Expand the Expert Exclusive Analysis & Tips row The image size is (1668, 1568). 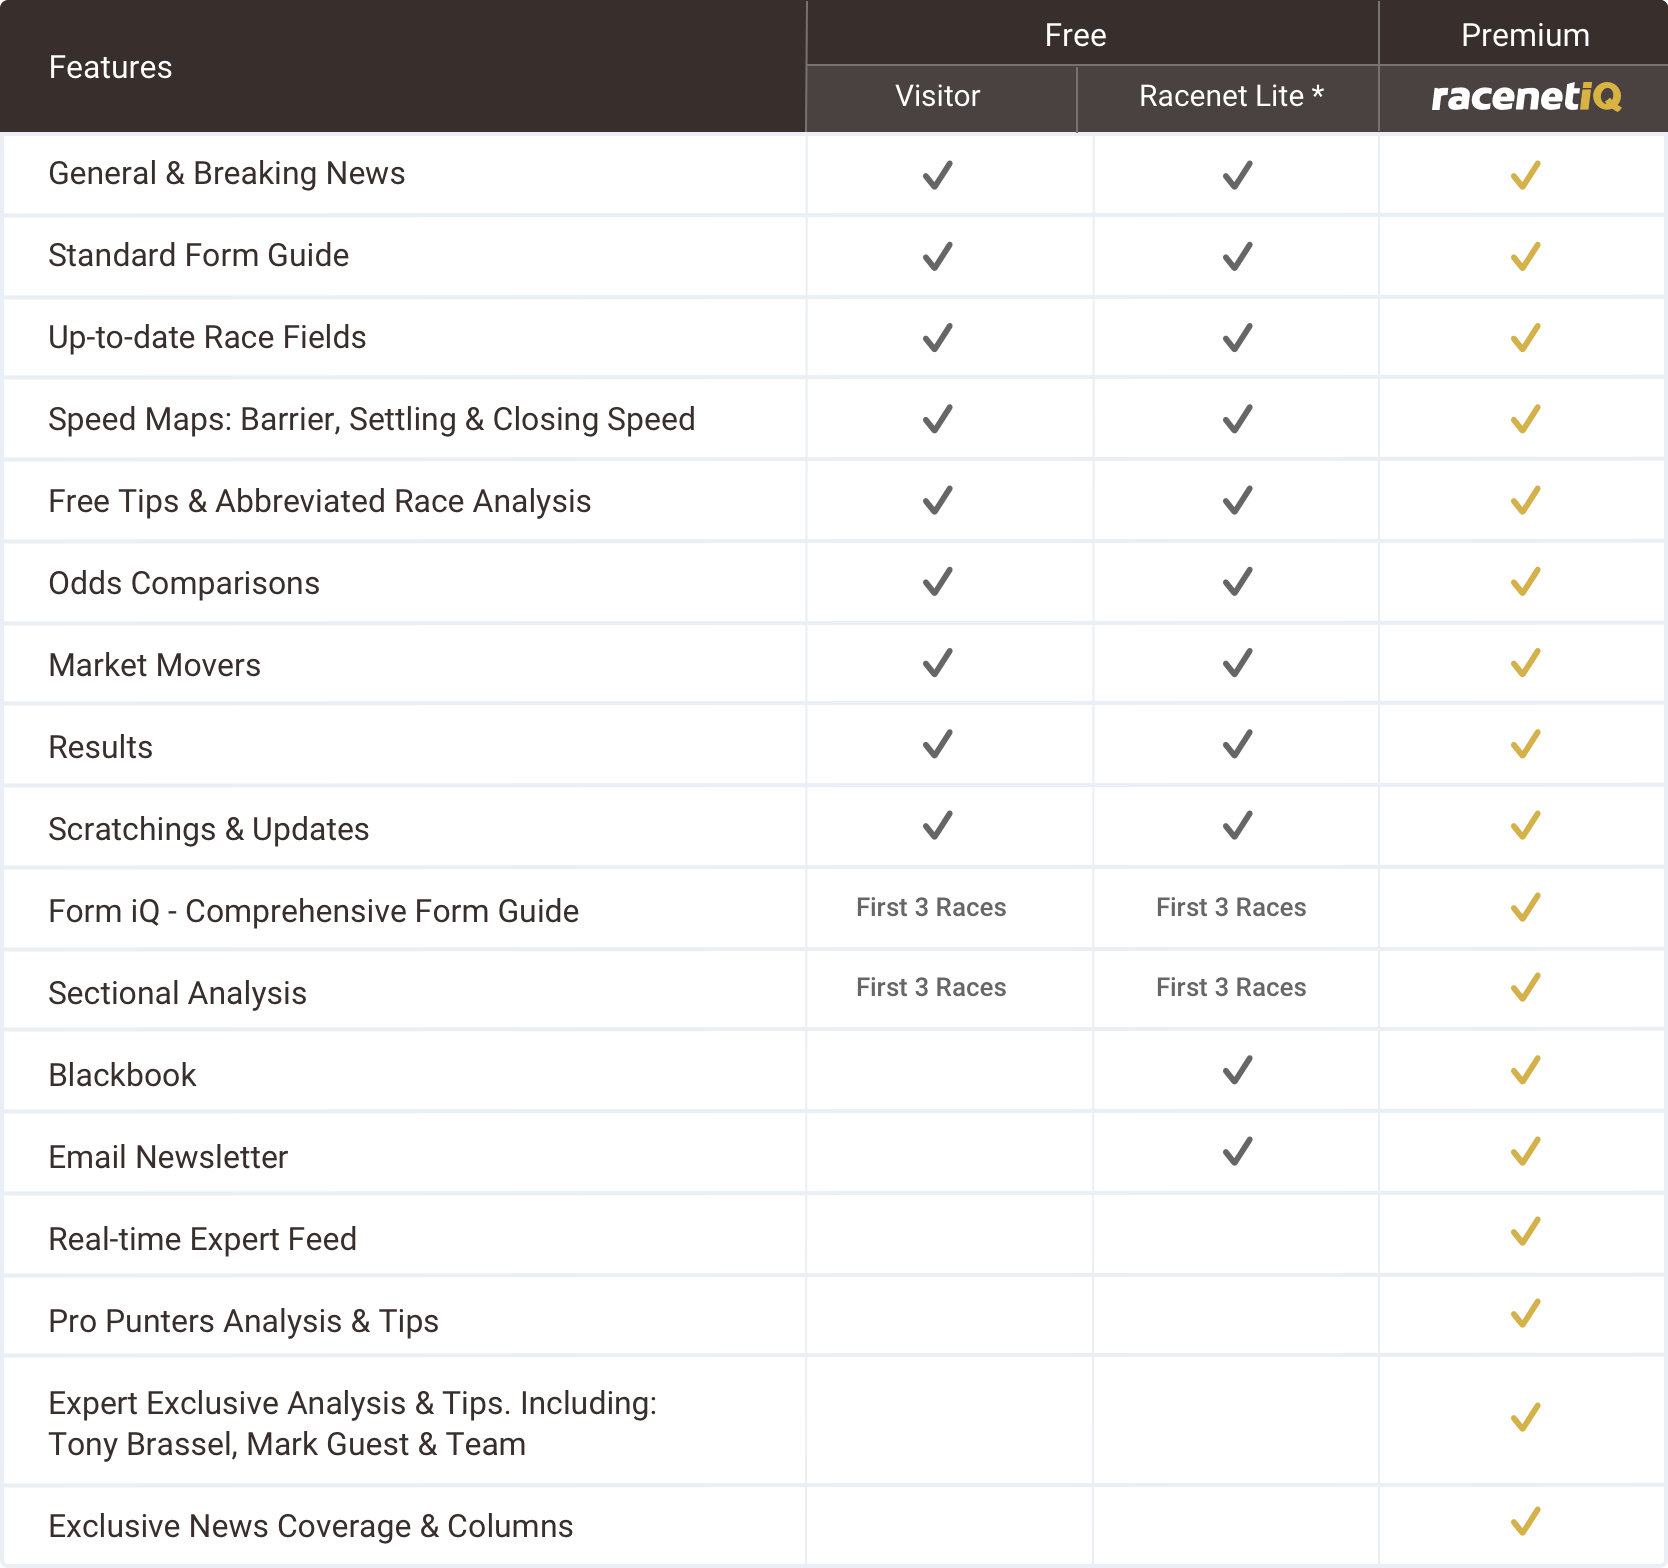click(352, 1422)
